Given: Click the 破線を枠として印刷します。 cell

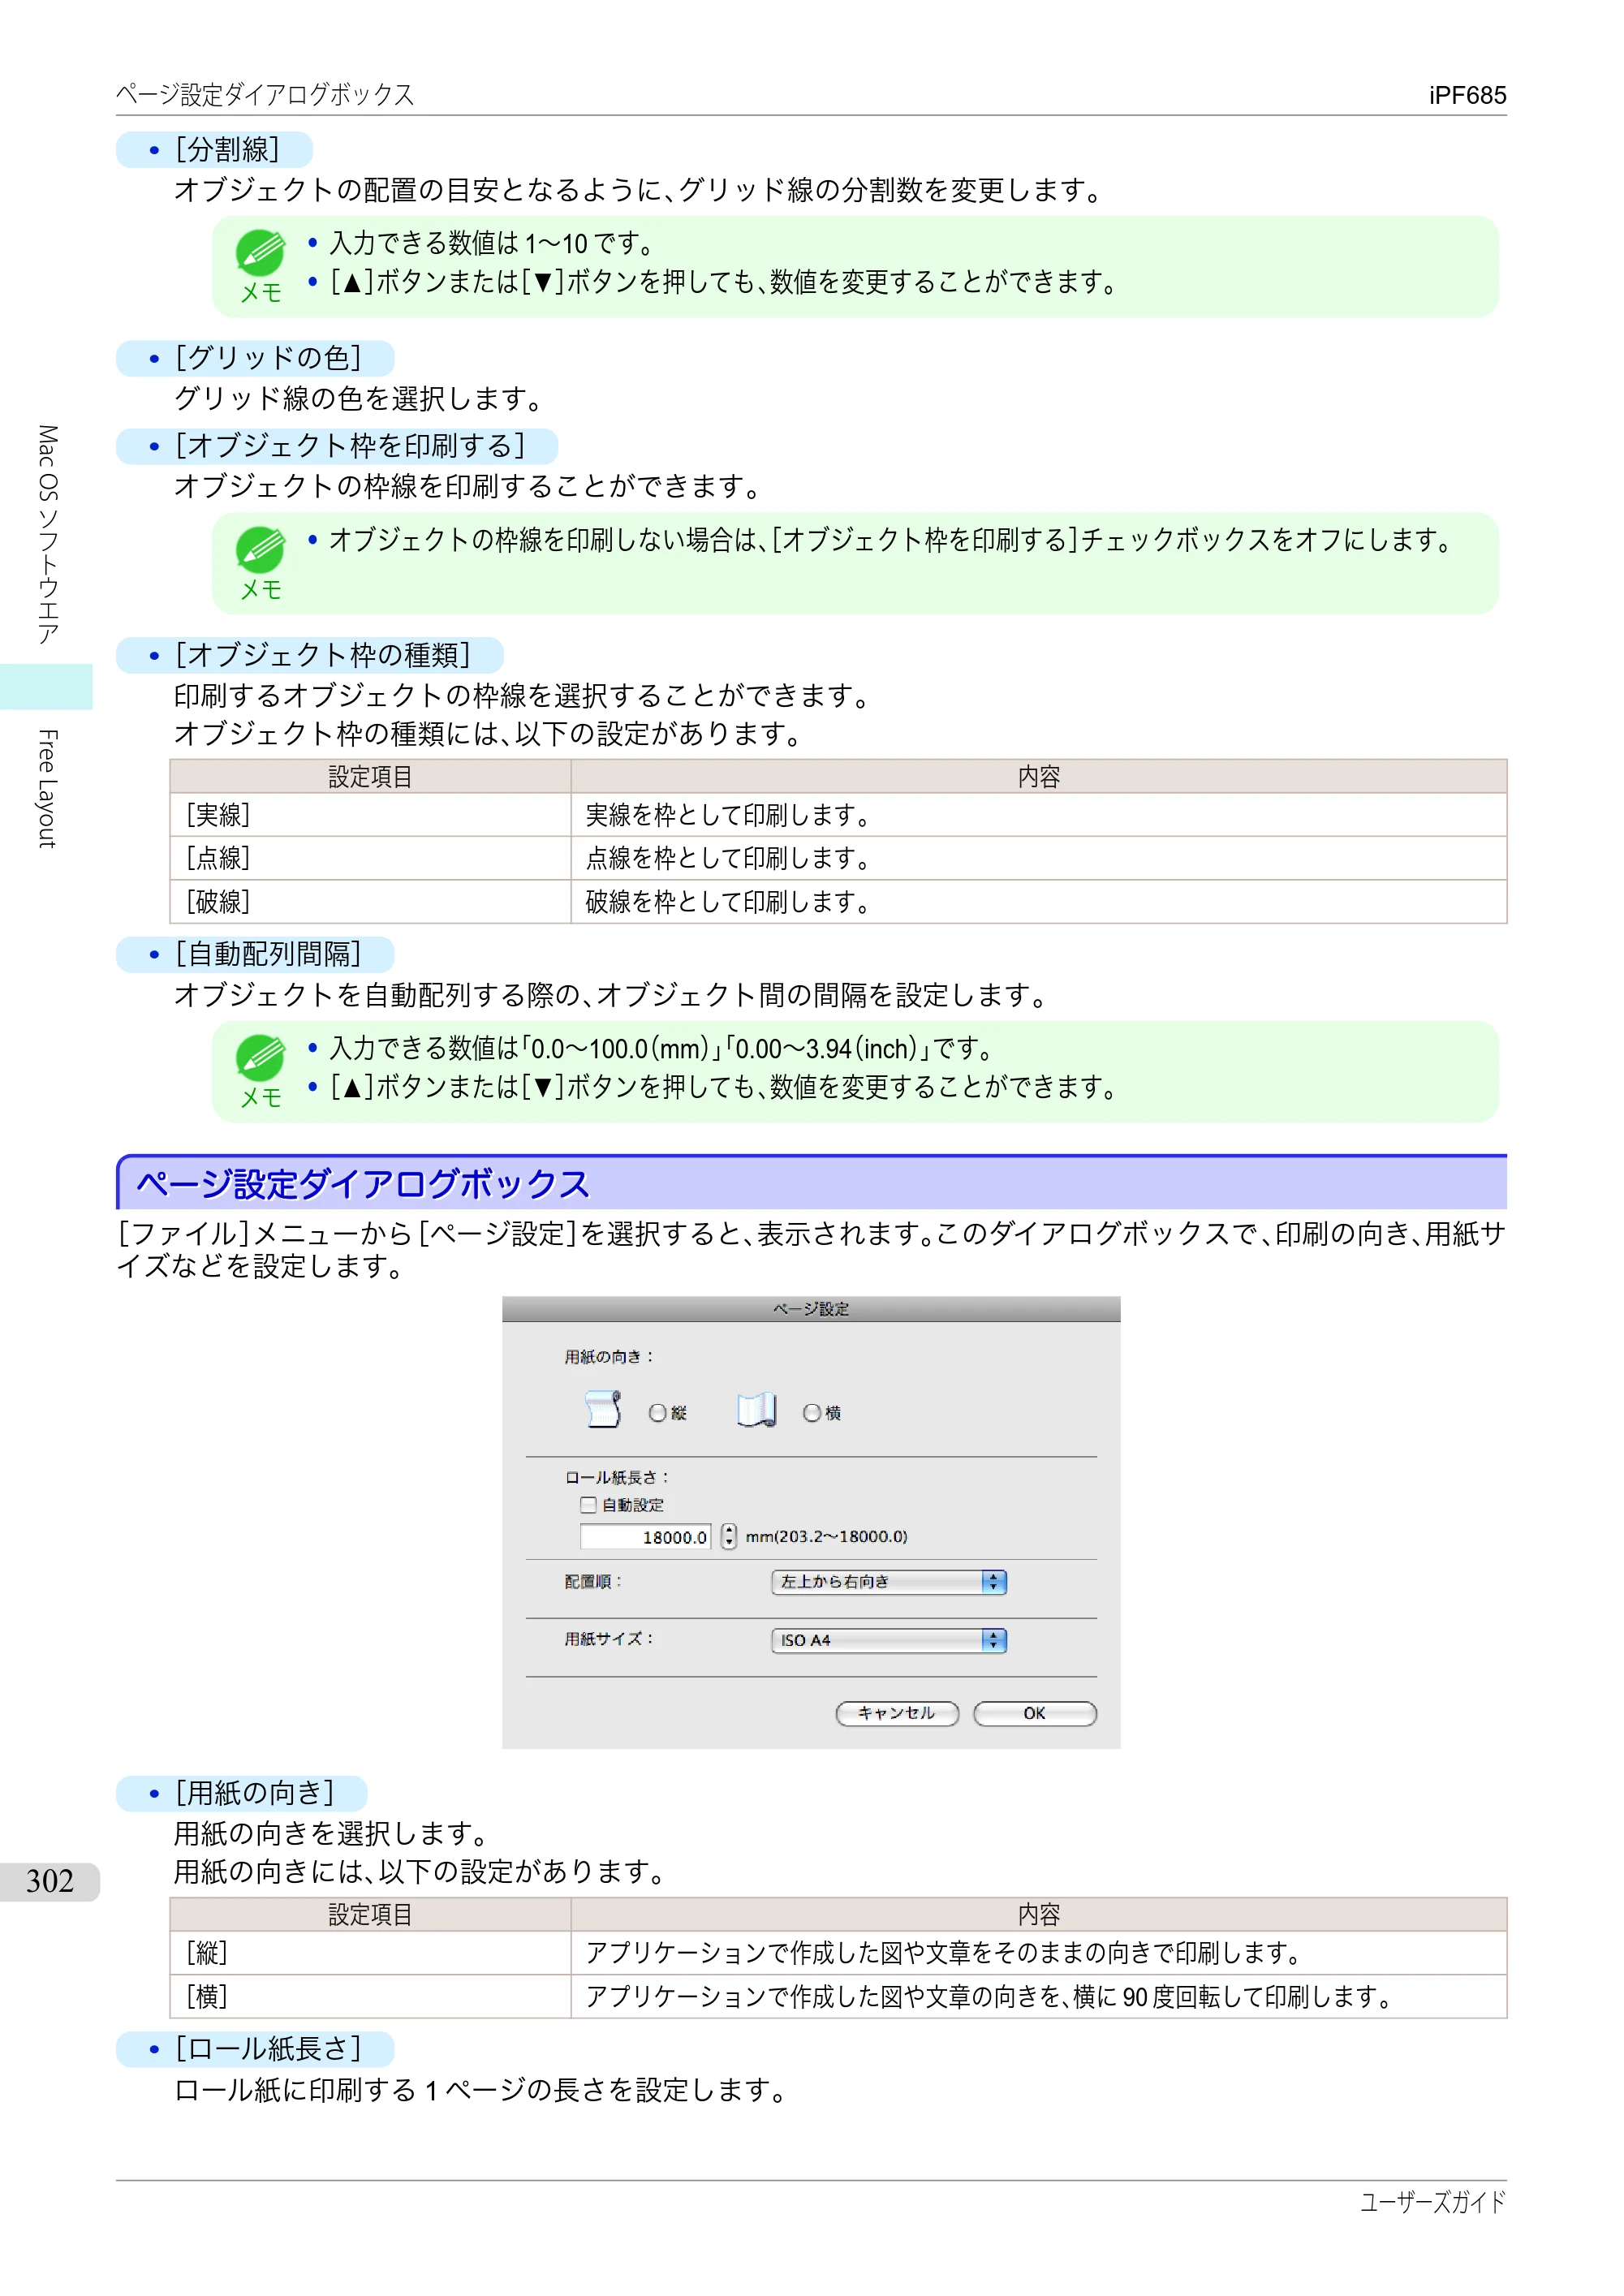Looking at the screenshot, I should 1039,902.
